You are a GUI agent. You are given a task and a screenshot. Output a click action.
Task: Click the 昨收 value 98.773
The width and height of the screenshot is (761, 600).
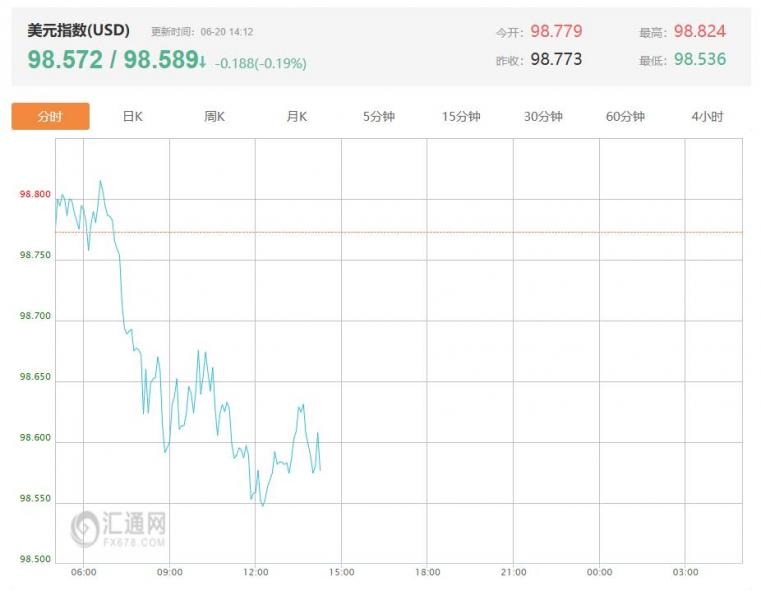(x=556, y=60)
